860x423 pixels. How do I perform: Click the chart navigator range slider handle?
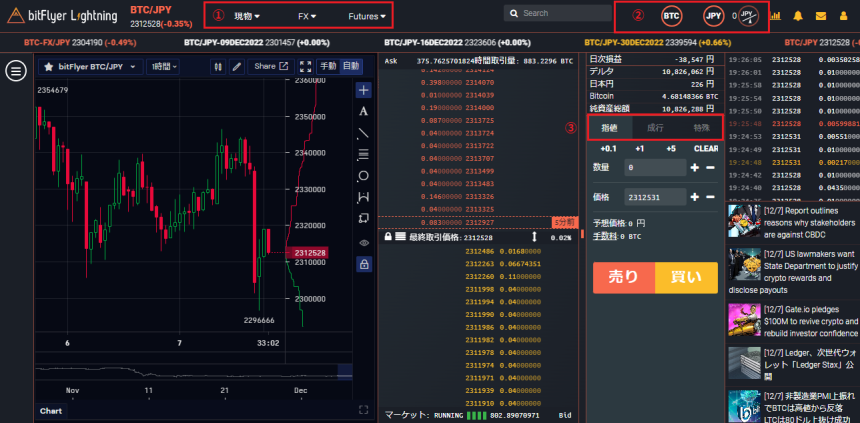(x=344, y=371)
